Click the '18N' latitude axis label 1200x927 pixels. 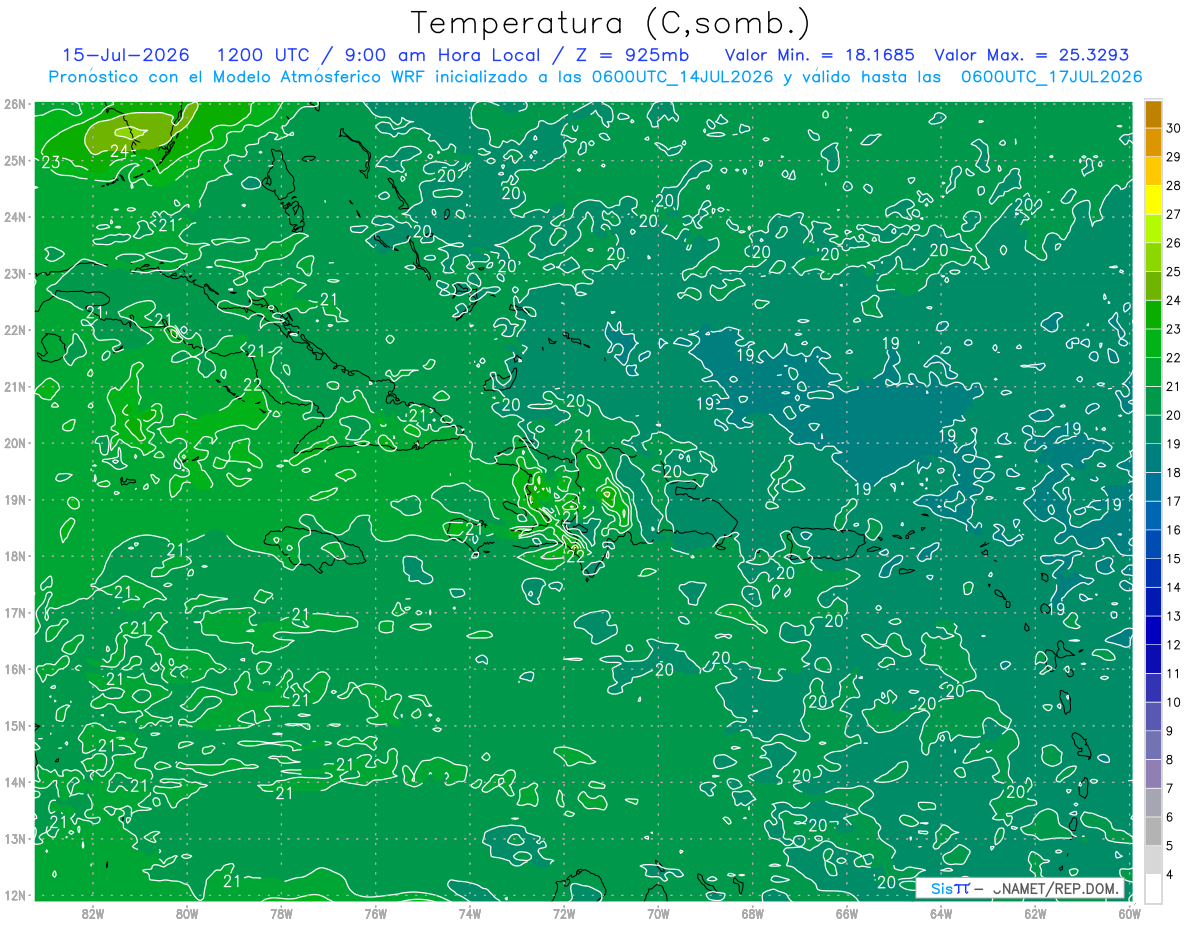click(x=15, y=556)
